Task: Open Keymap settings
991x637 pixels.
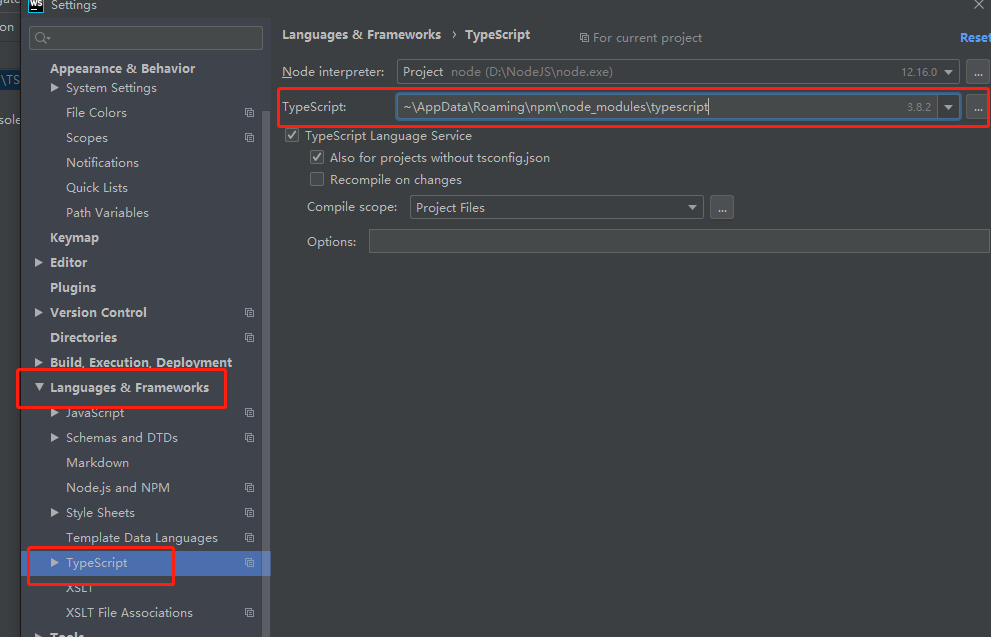Action: coord(75,238)
